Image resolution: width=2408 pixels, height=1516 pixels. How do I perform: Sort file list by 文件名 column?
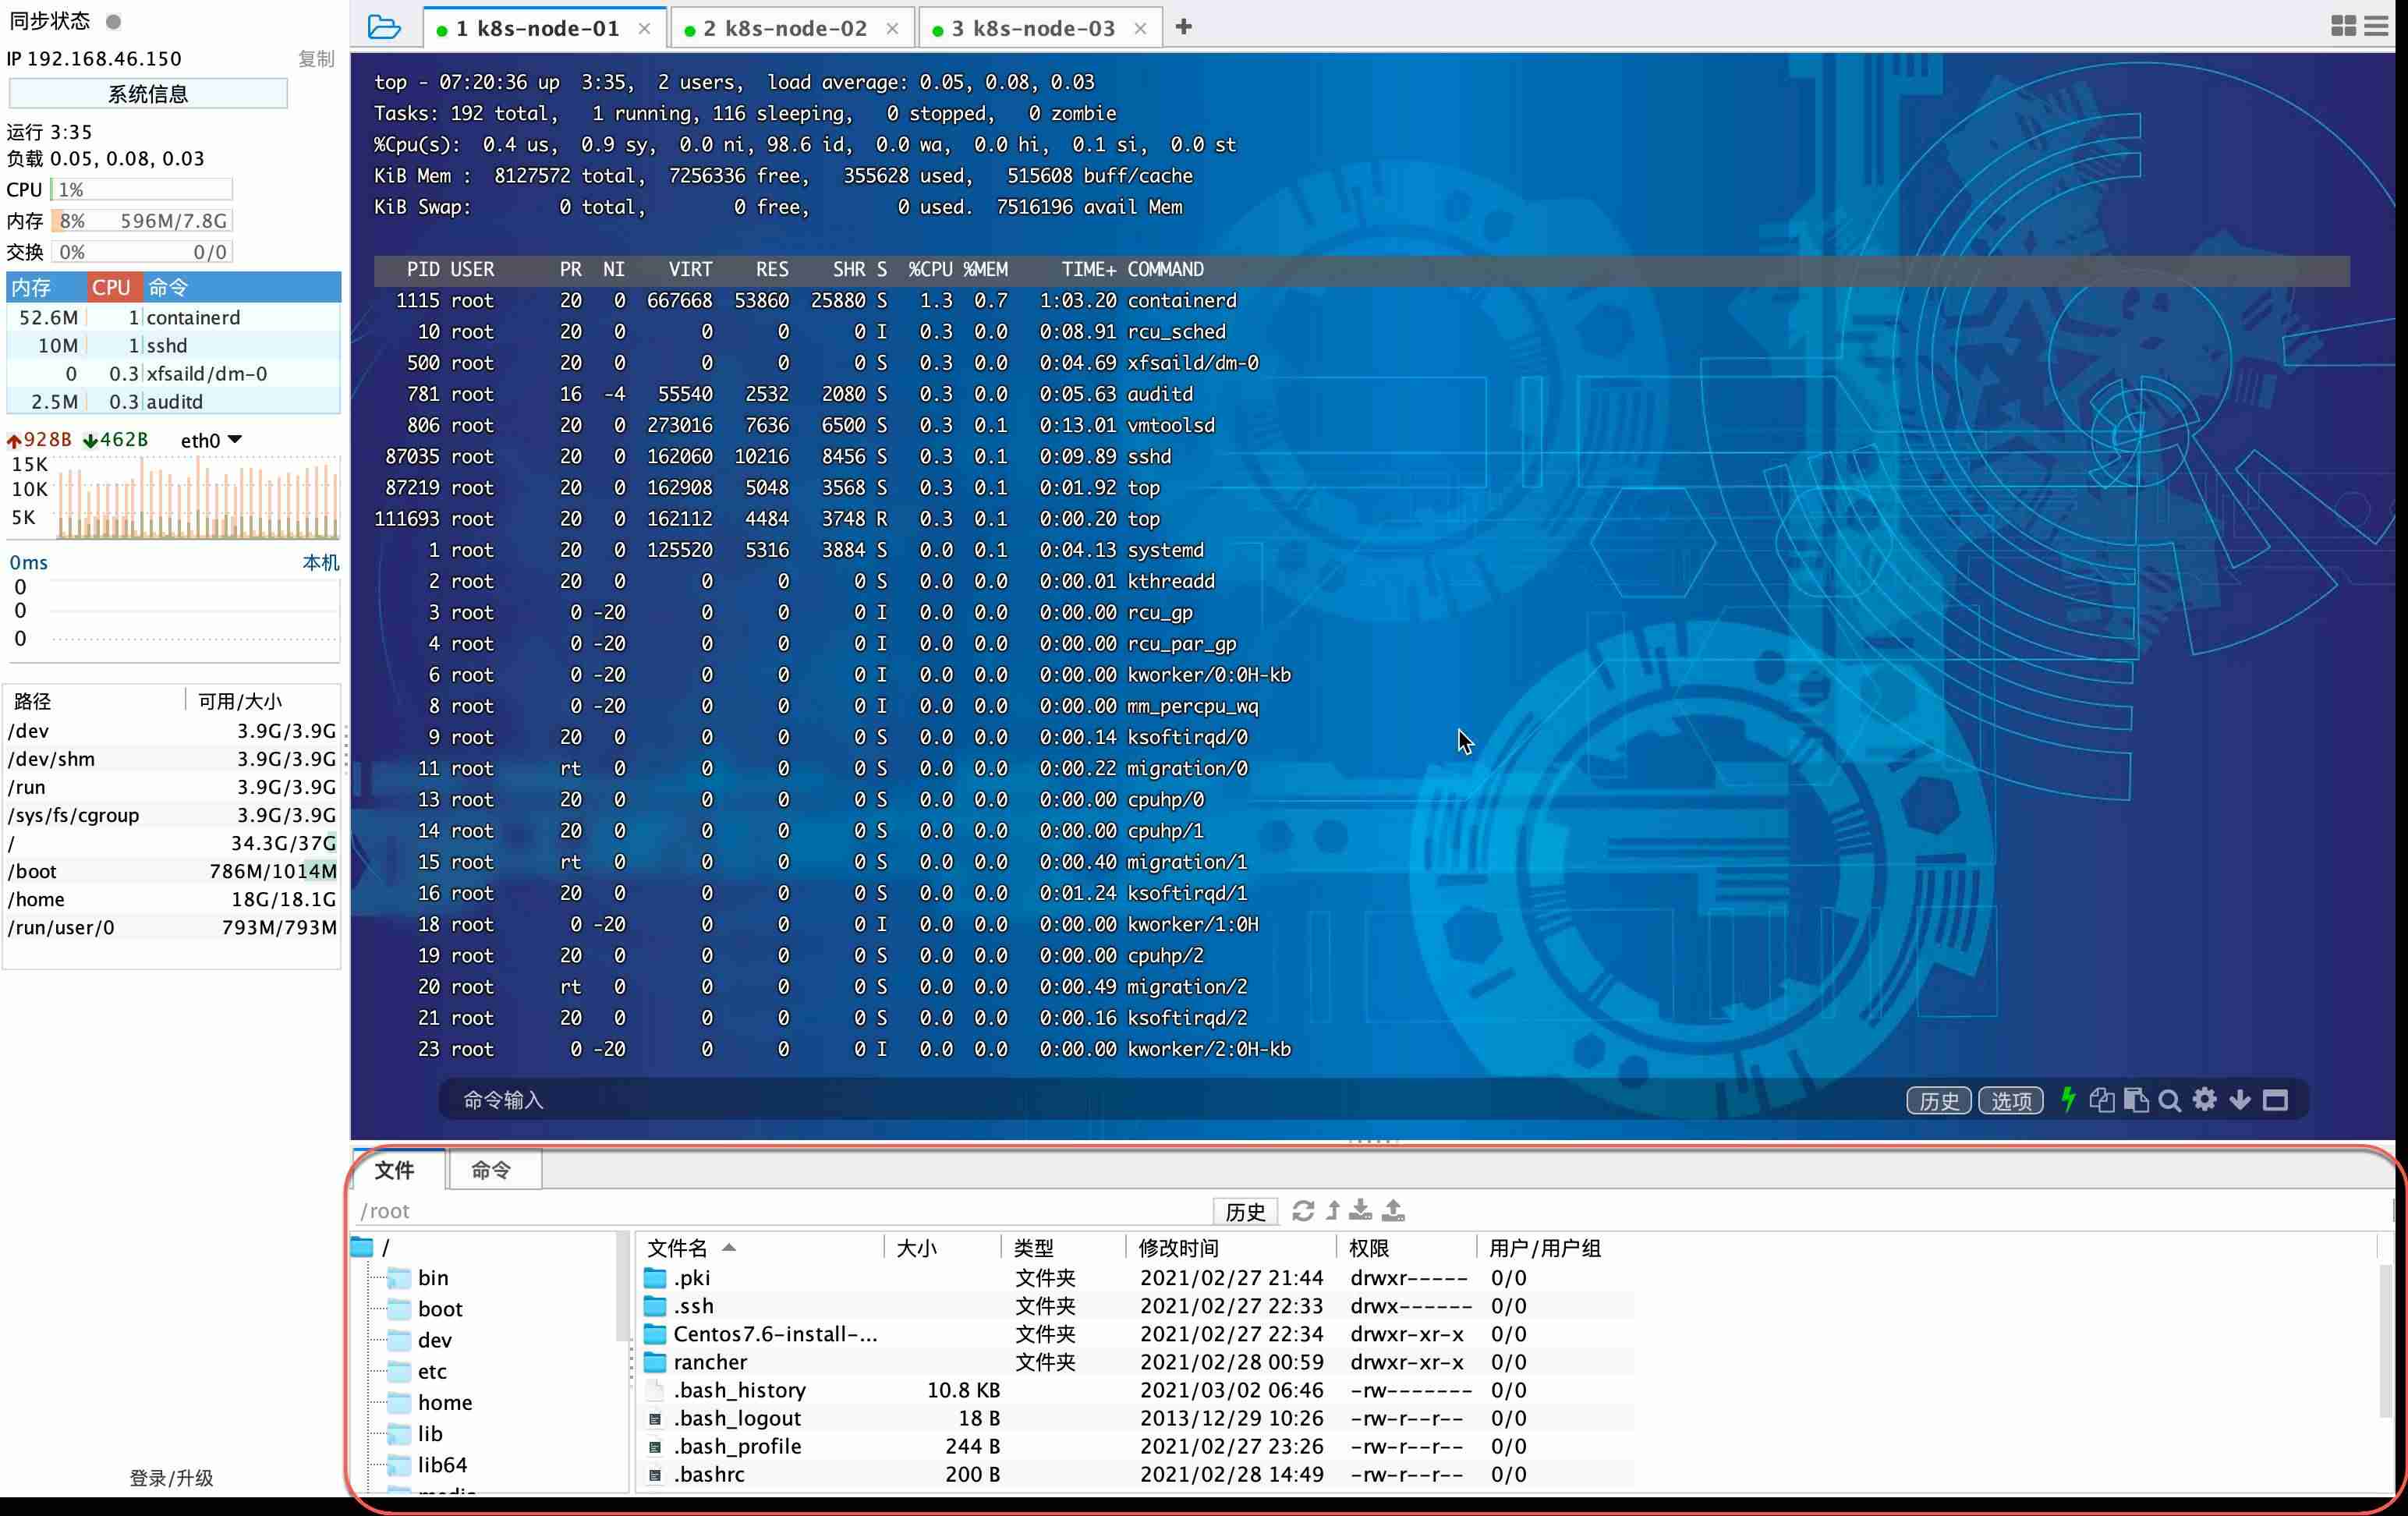coord(760,1248)
